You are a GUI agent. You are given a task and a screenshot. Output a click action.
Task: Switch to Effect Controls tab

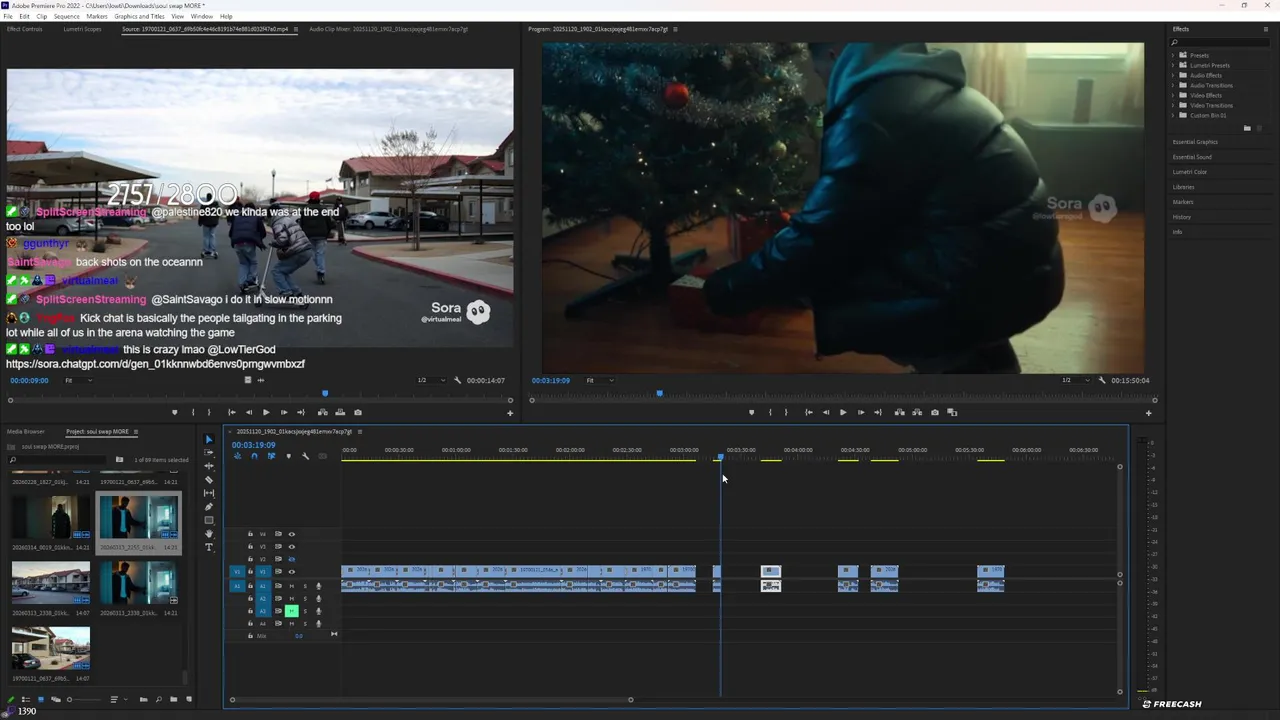click(25, 29)
